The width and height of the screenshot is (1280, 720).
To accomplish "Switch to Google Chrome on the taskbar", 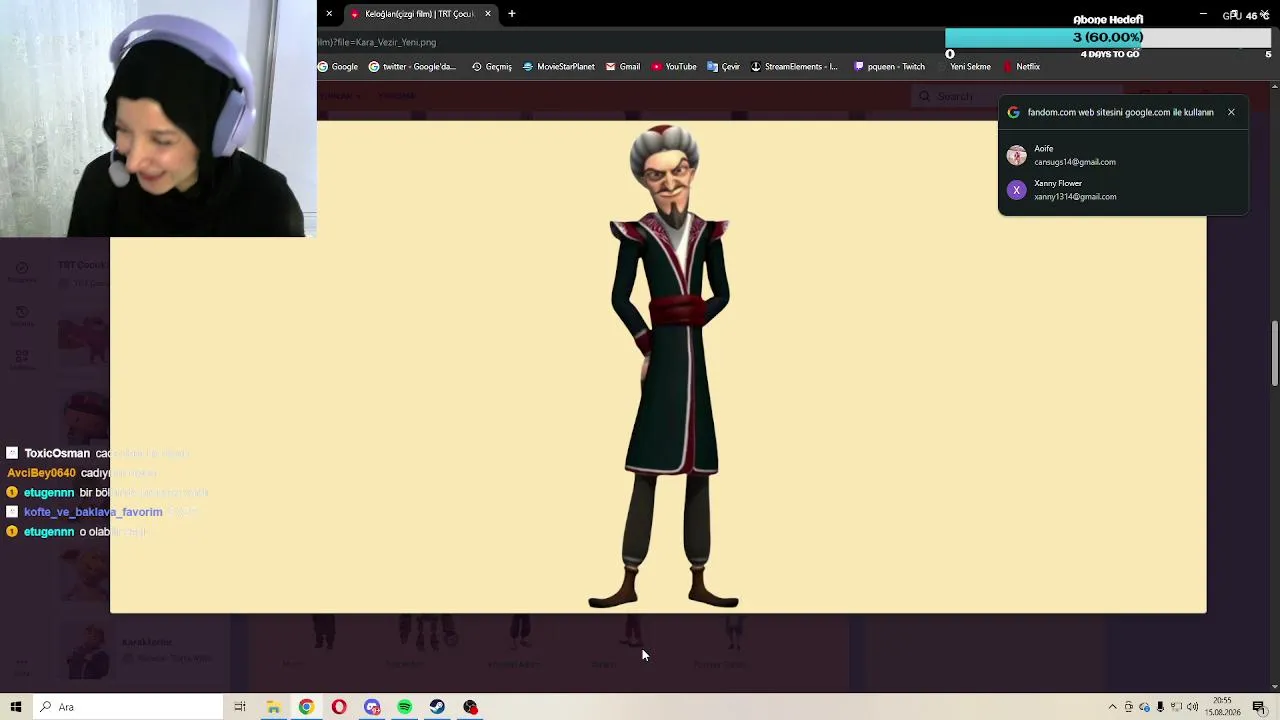I will point(306,707).
